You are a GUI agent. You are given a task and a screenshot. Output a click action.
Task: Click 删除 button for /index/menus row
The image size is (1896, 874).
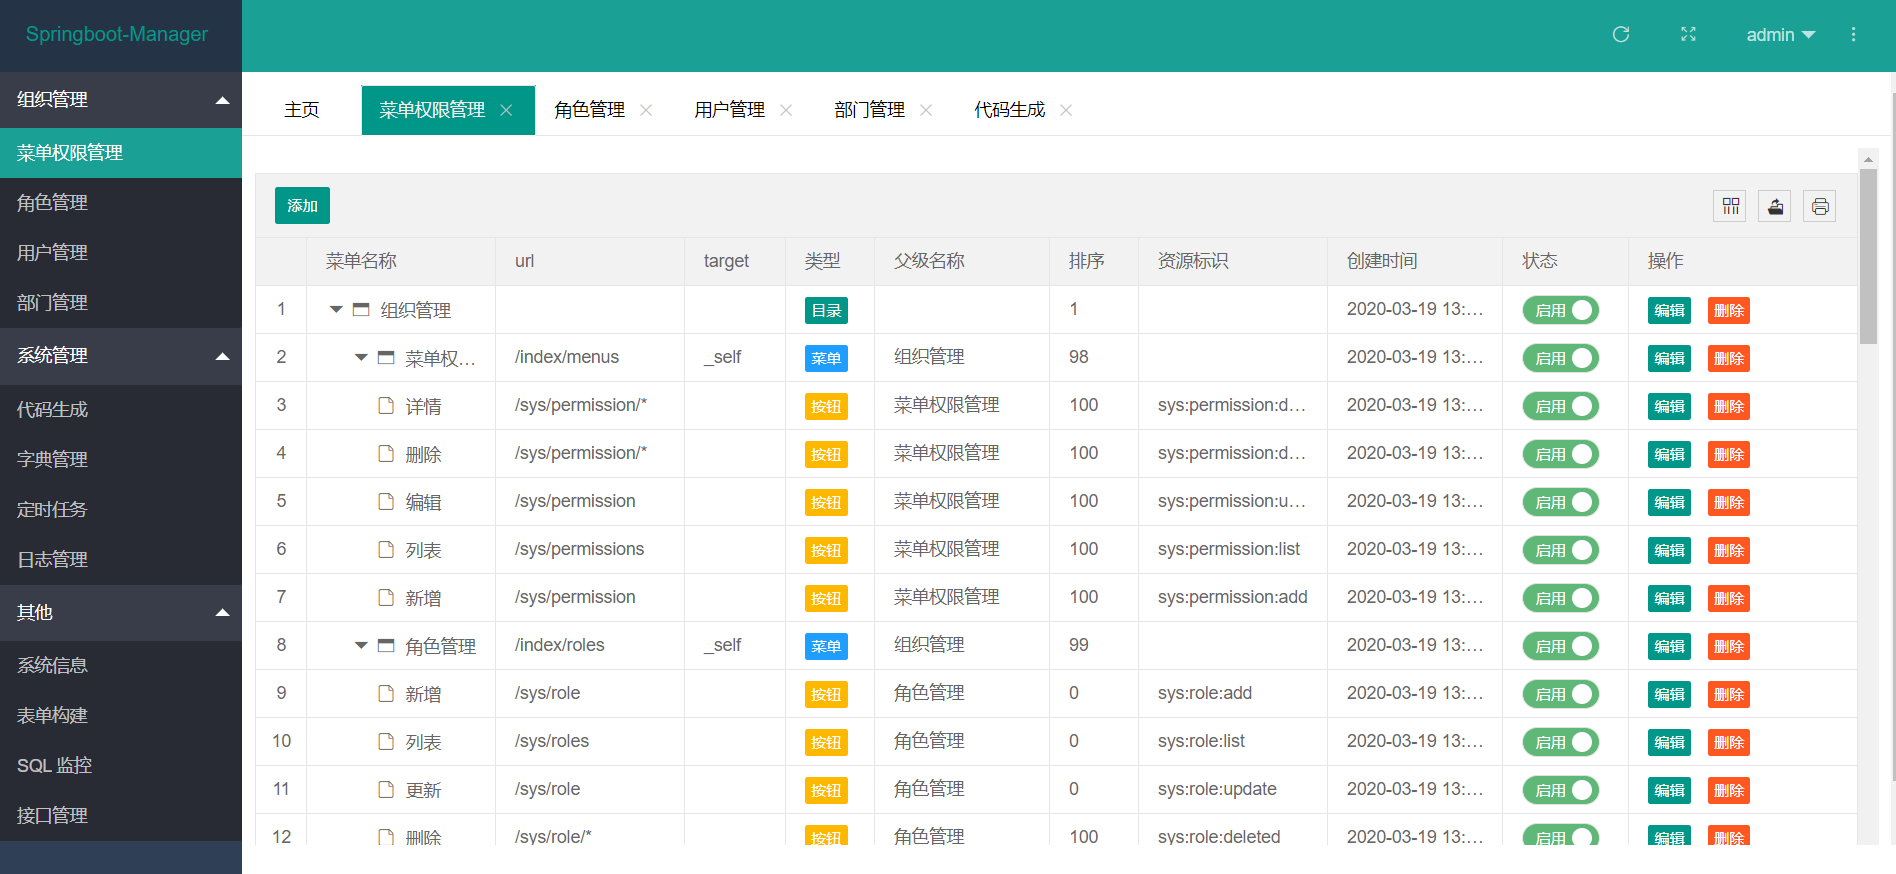[x=1728, y=358]
